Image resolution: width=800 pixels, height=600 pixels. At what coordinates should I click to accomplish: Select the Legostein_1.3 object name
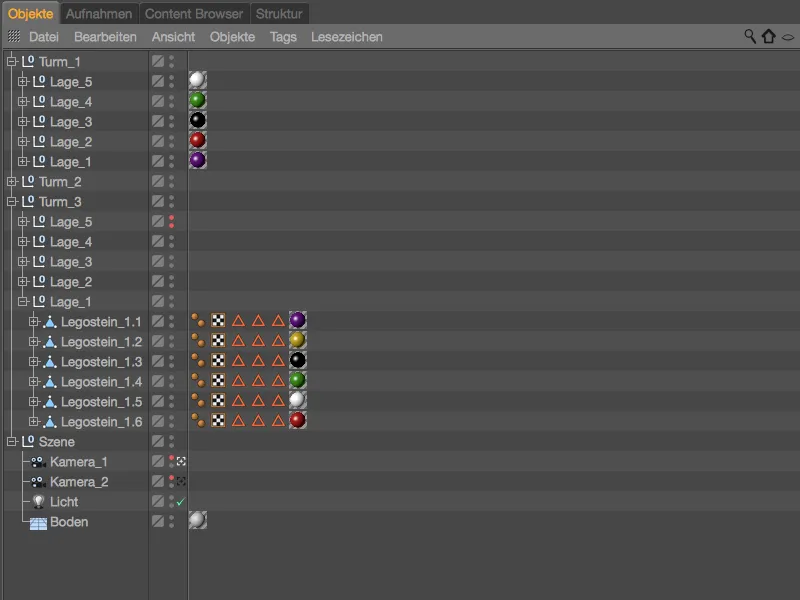(102, 362)
